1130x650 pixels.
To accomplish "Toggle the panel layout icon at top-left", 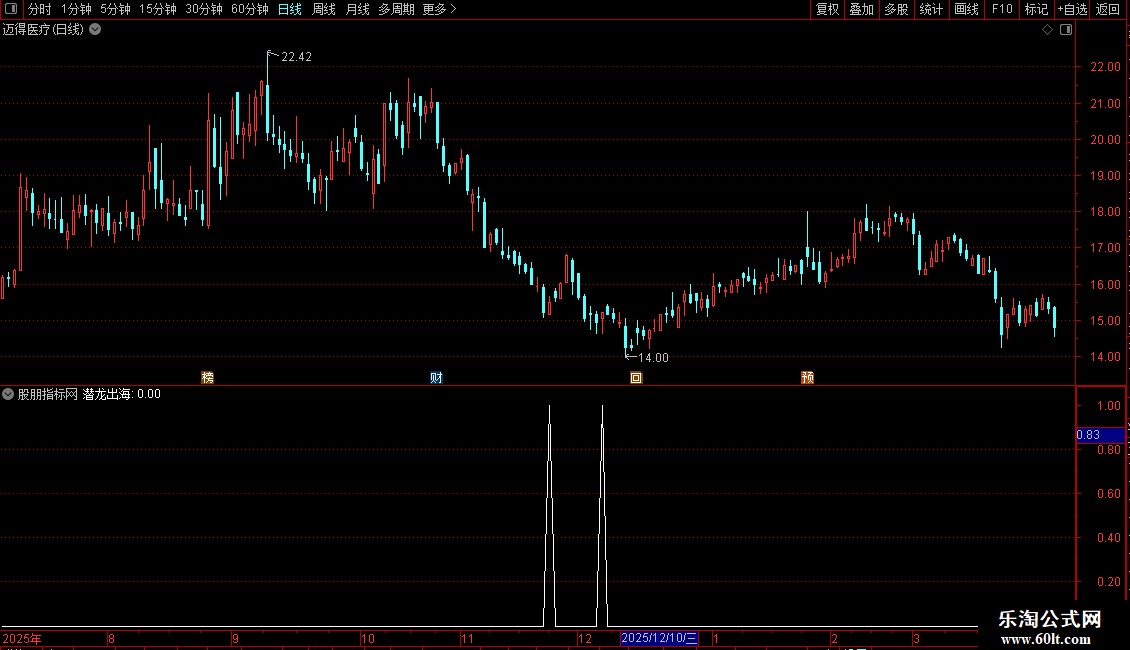I will pyautogui.click(x=10, y=9).
